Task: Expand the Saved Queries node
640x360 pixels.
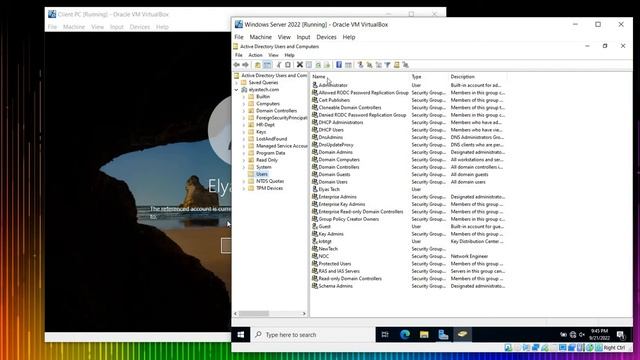Action: (237, 82)
